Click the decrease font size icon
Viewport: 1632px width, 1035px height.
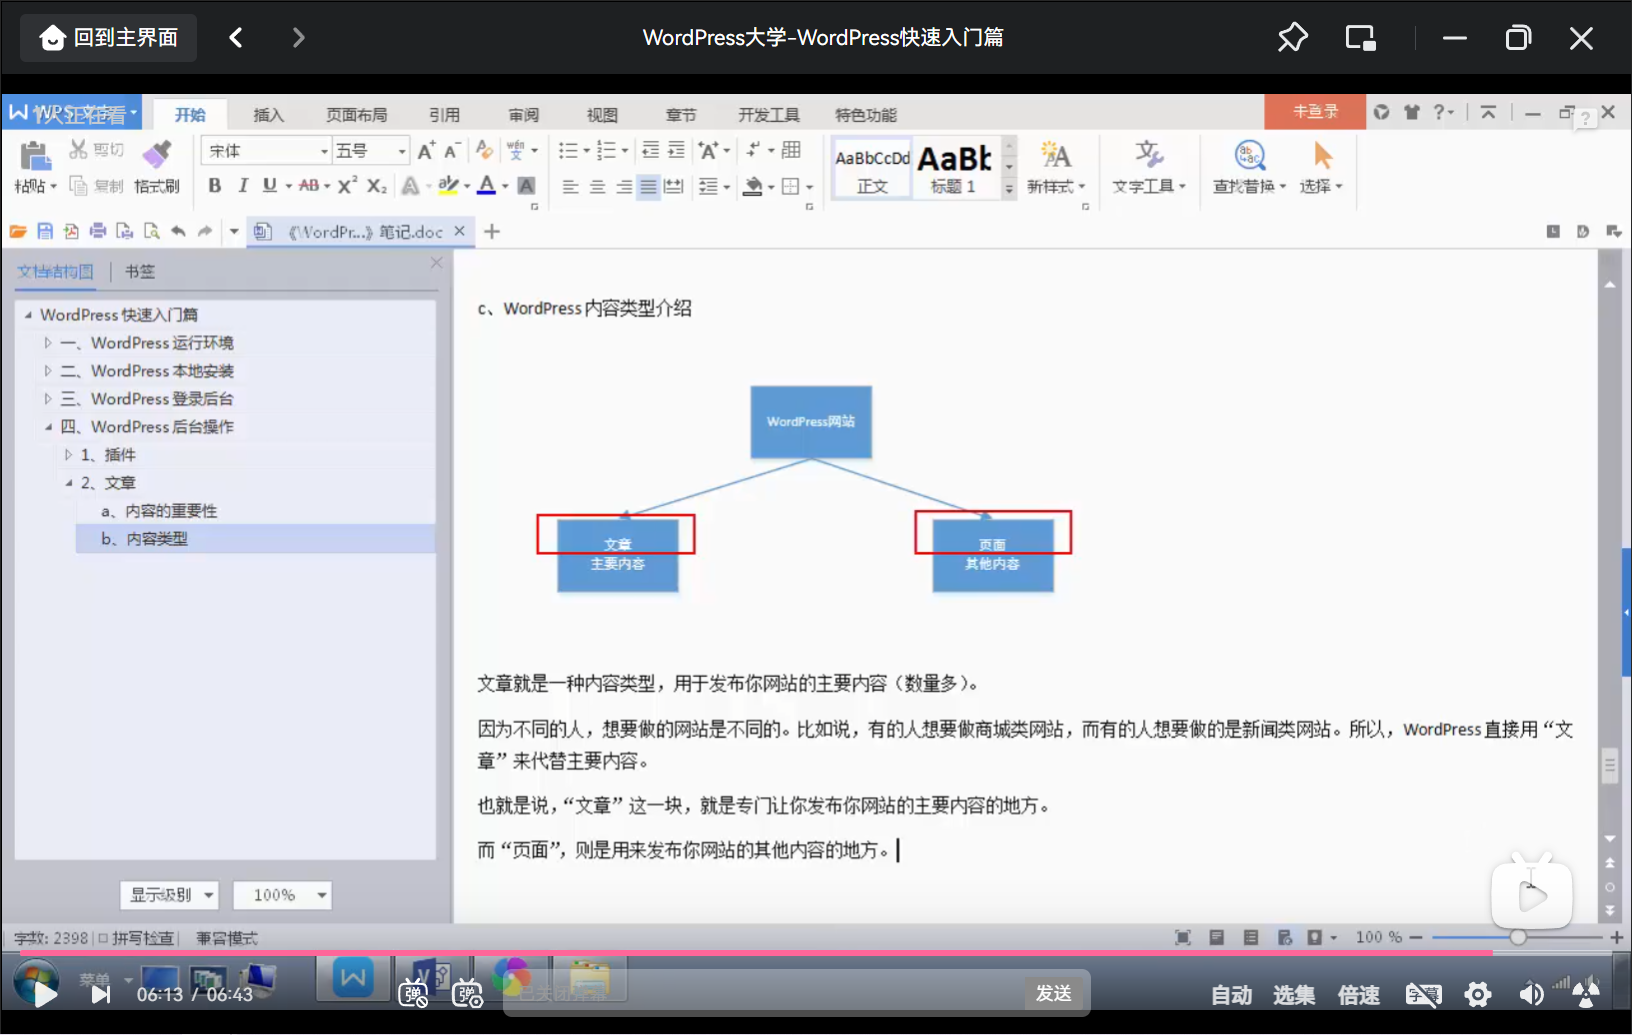pyautogui.click(x=451, y=151)
